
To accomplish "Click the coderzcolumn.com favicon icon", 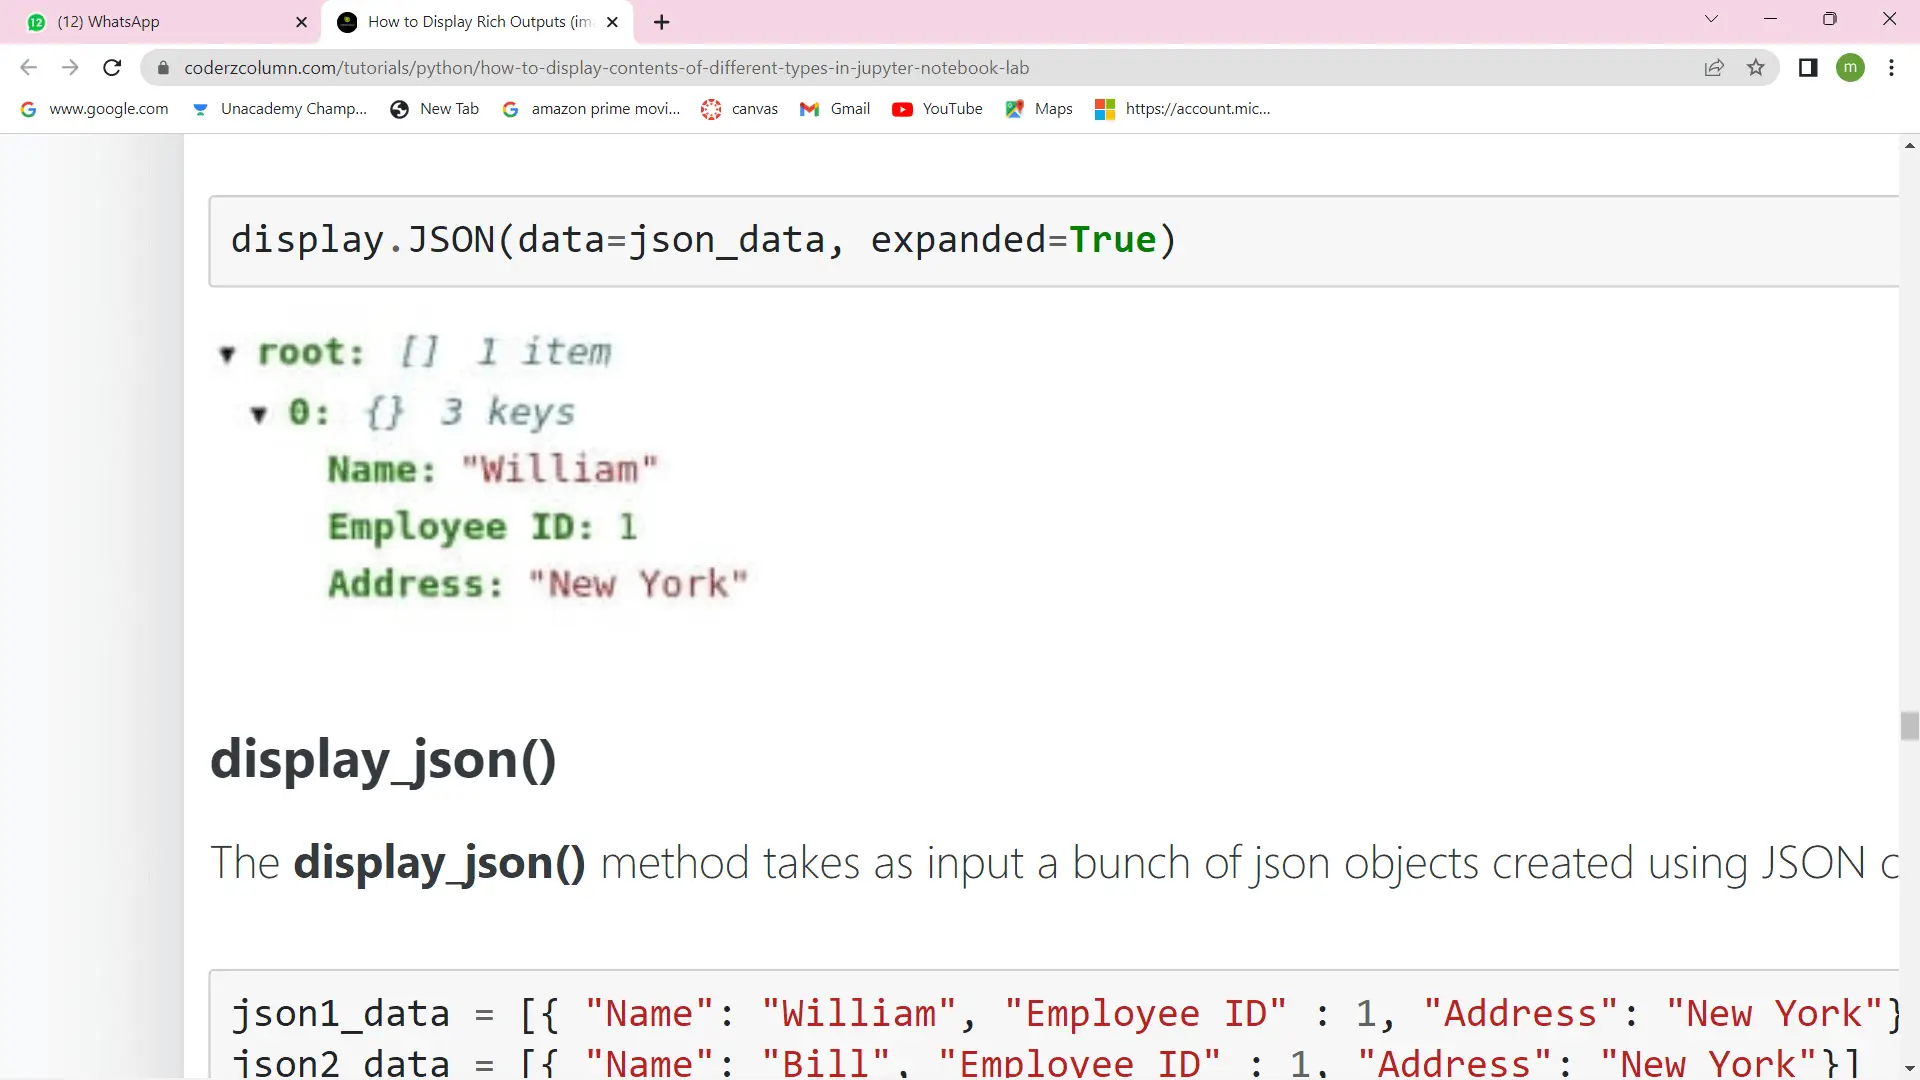I will click(347, 21).
